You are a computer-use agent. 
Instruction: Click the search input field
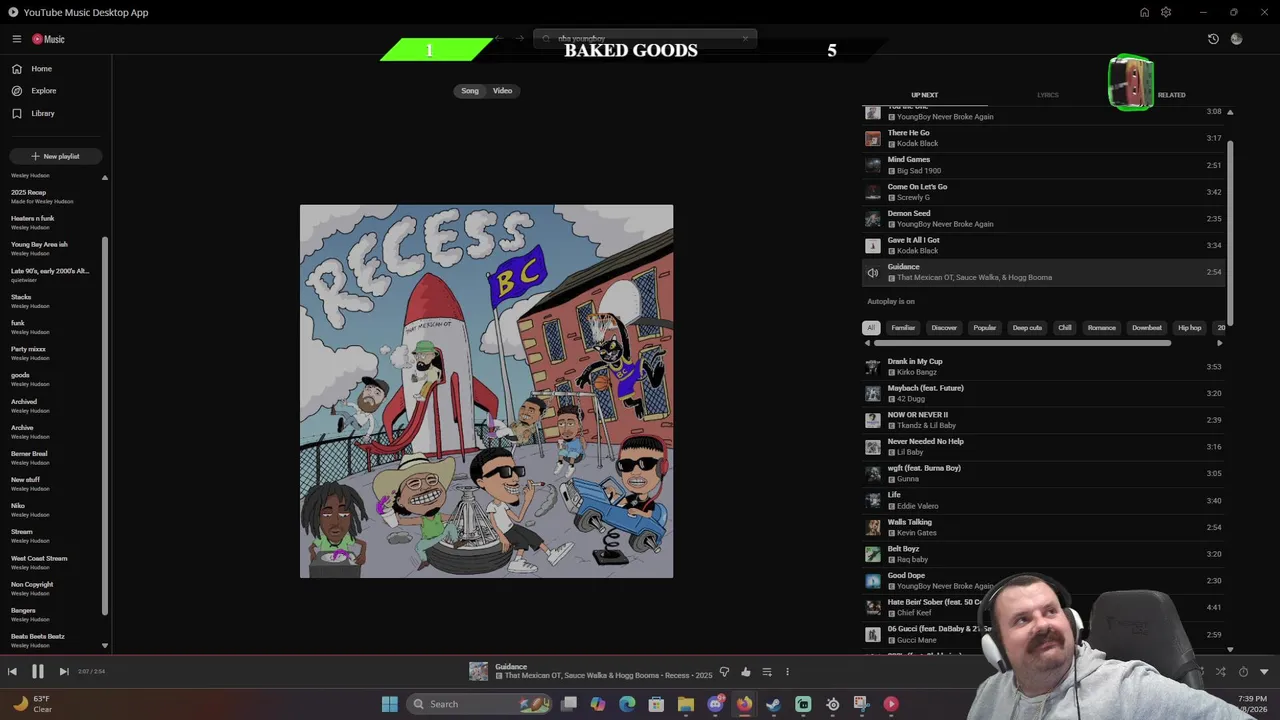pos(645,38)
